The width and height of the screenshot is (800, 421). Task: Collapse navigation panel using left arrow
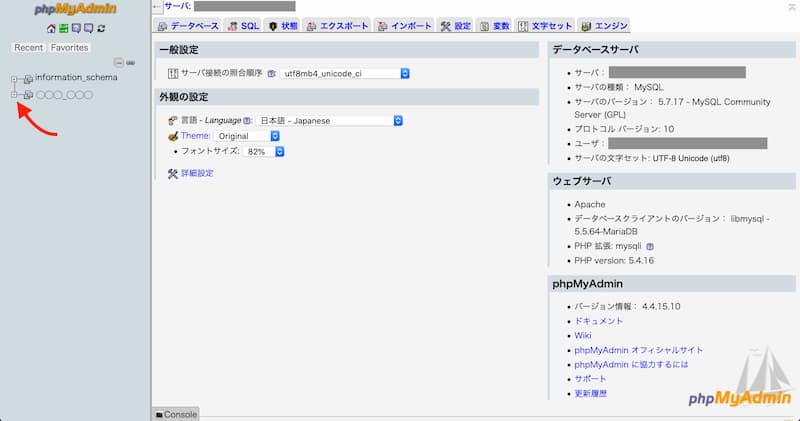(x=157, y=7)
